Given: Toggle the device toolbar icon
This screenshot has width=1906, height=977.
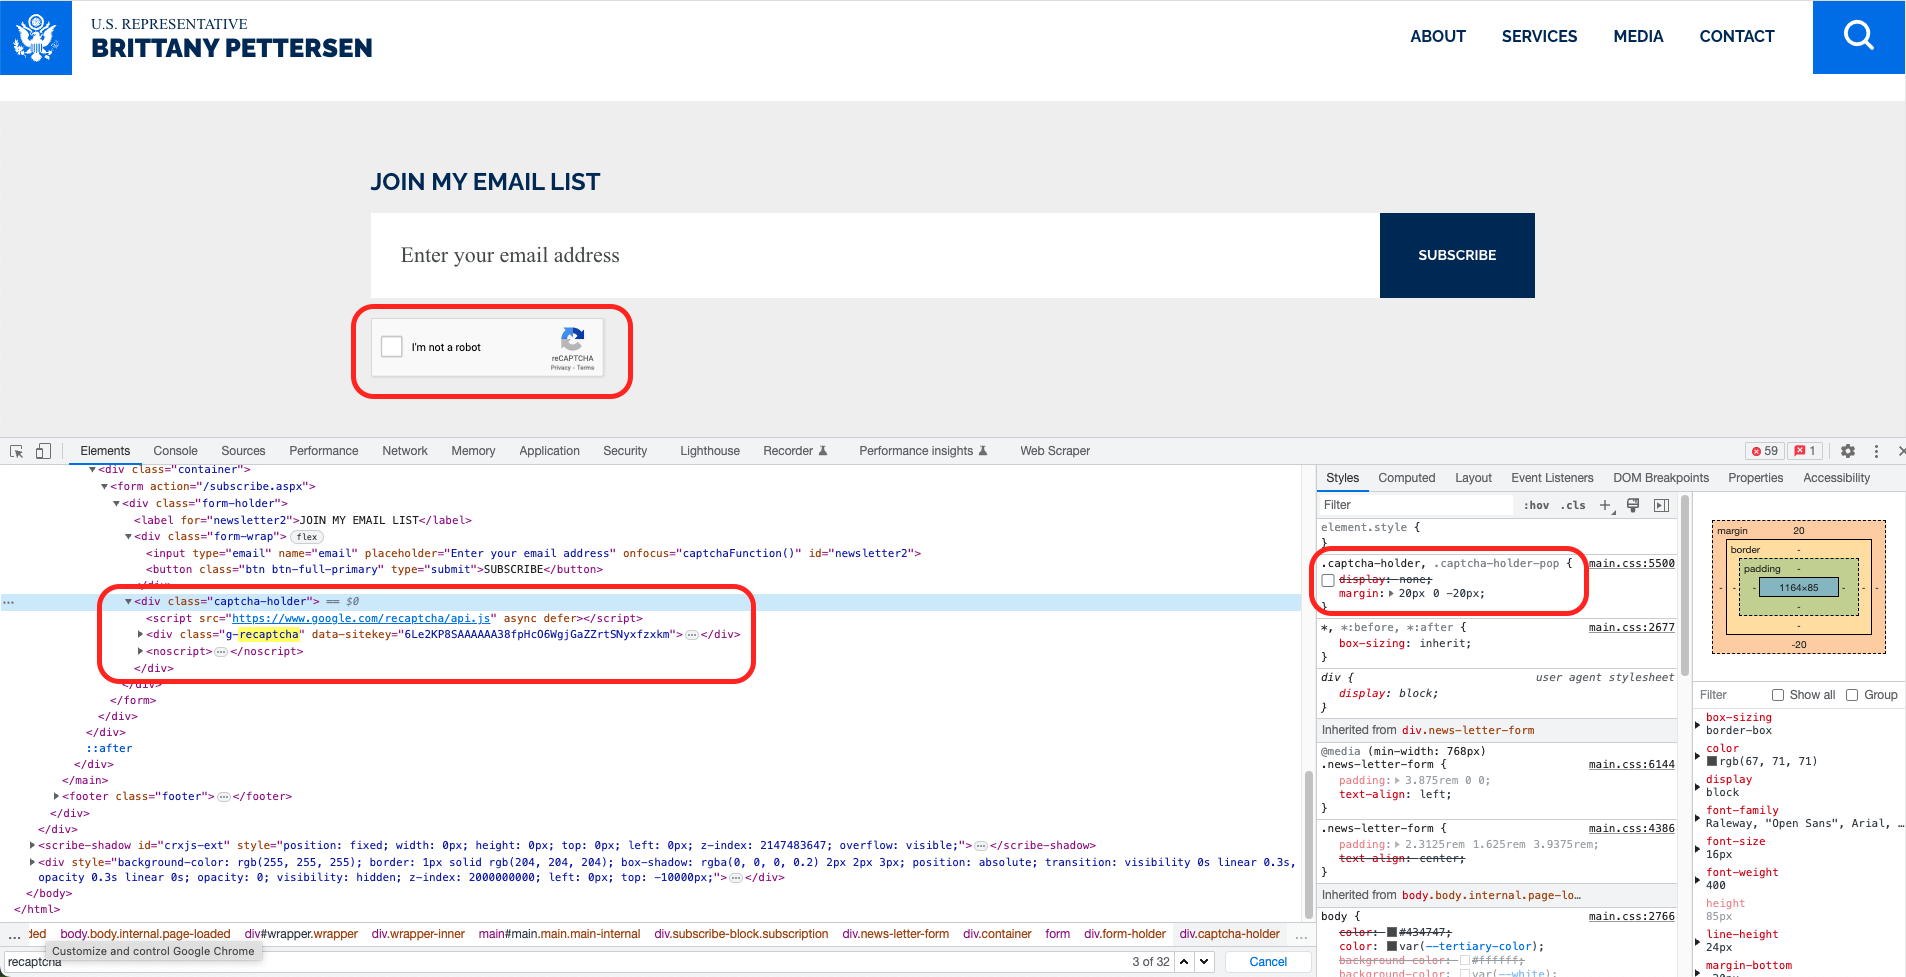Looking at the screenshot, I should tap(43, 451).
